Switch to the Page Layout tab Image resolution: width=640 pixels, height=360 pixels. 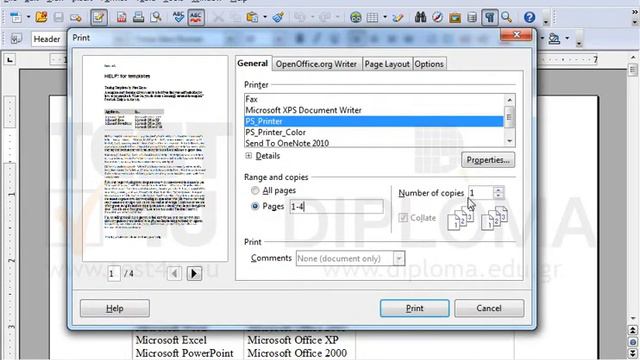[x=387, y=64]
